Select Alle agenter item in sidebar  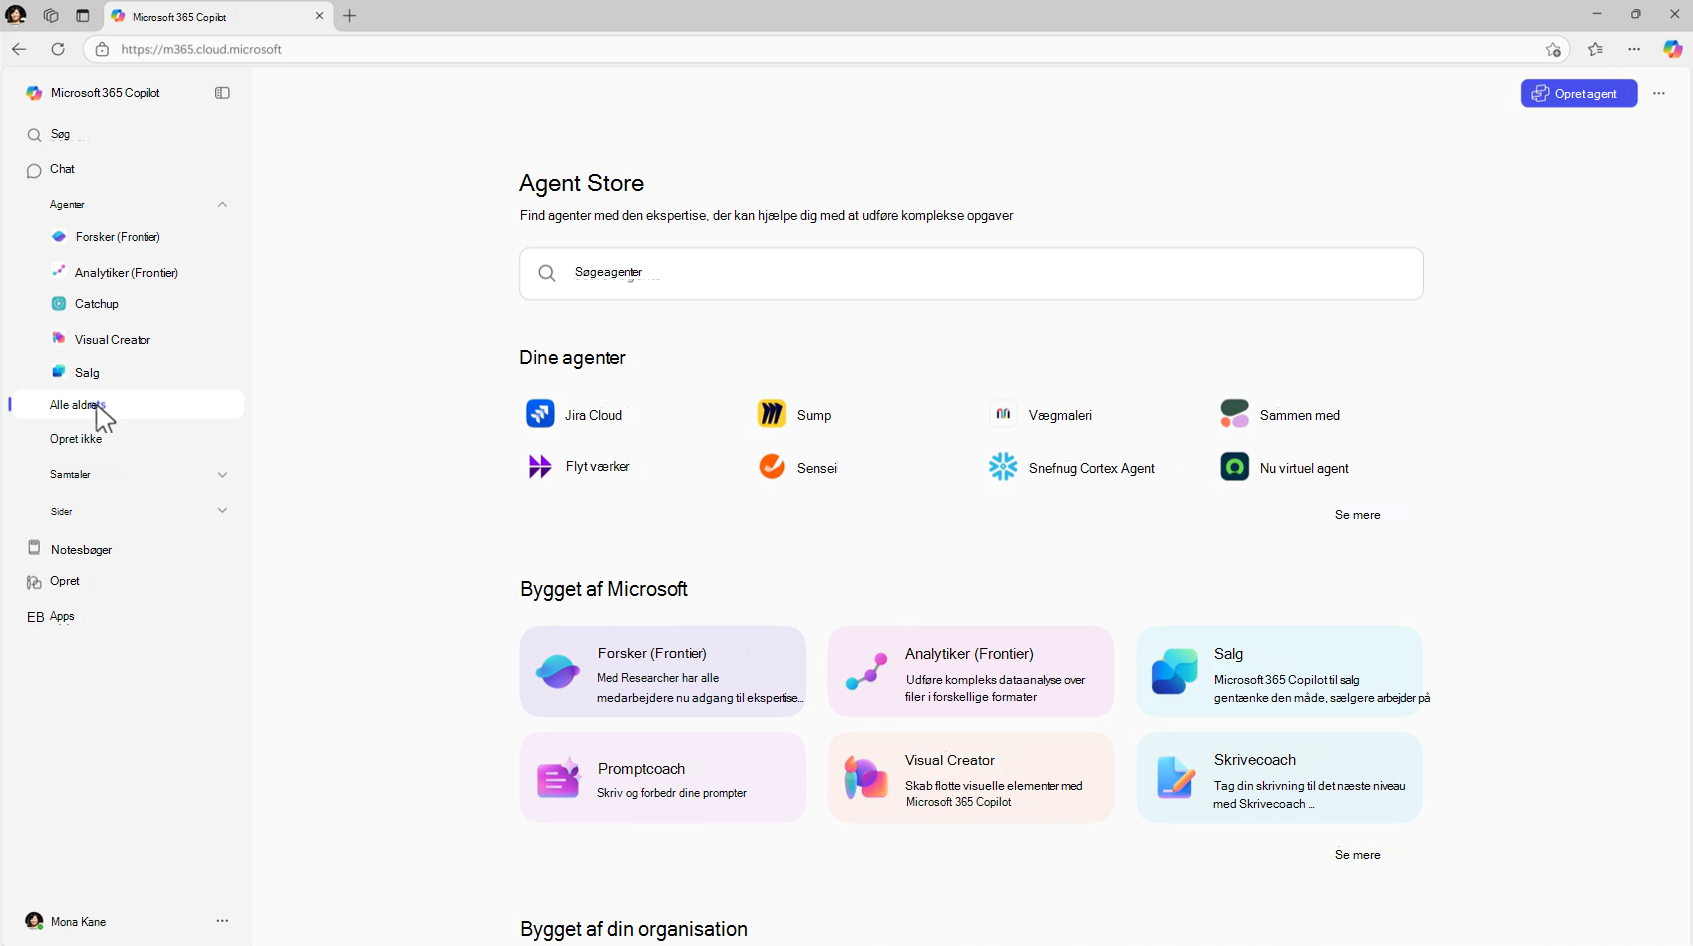[x=127, y=404]
